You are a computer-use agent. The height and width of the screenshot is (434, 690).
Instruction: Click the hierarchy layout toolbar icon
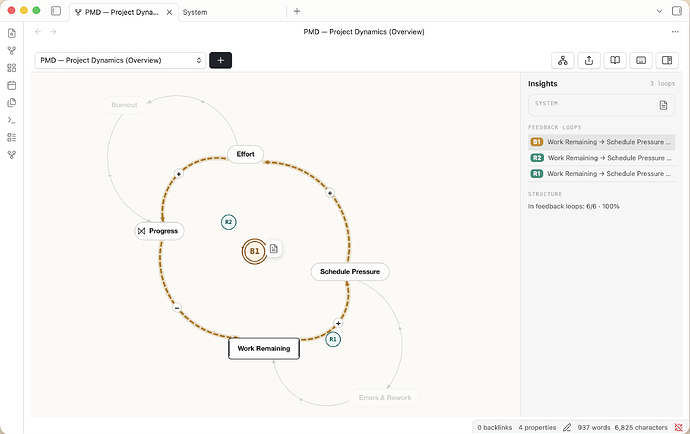563,60
